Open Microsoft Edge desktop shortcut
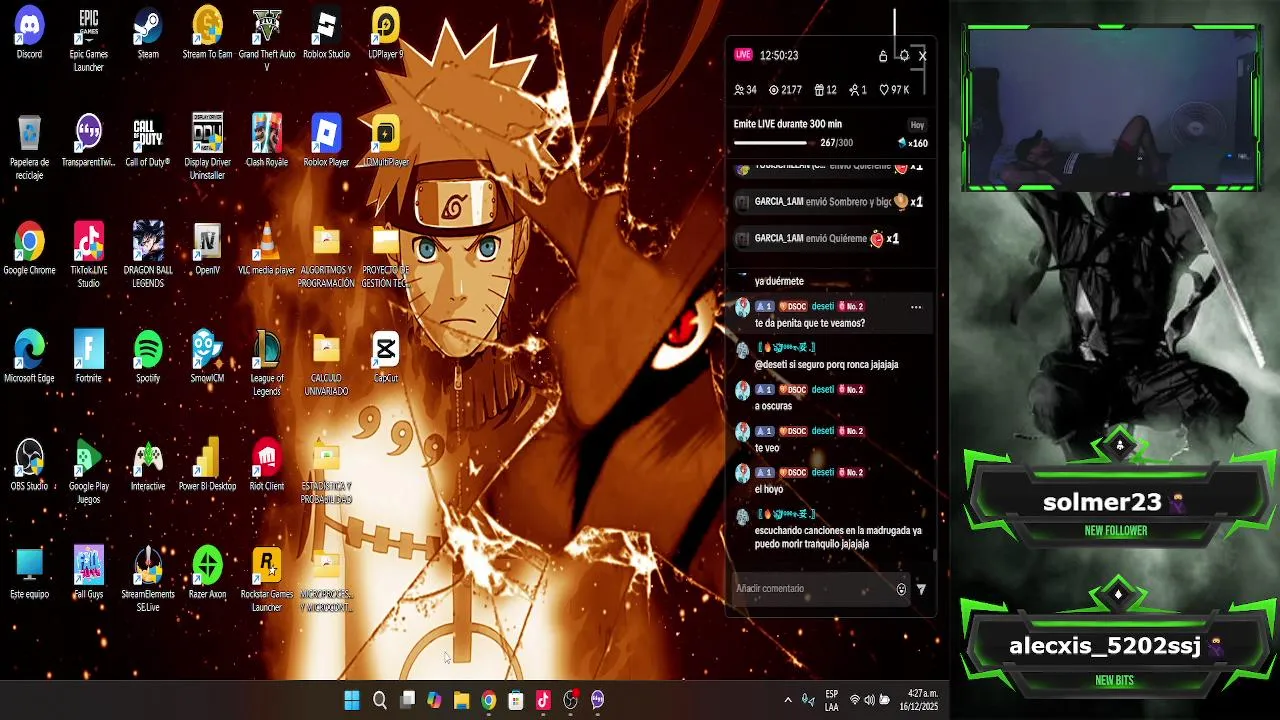The width and height of the screenshot is (1280, 720). (29, 358)
